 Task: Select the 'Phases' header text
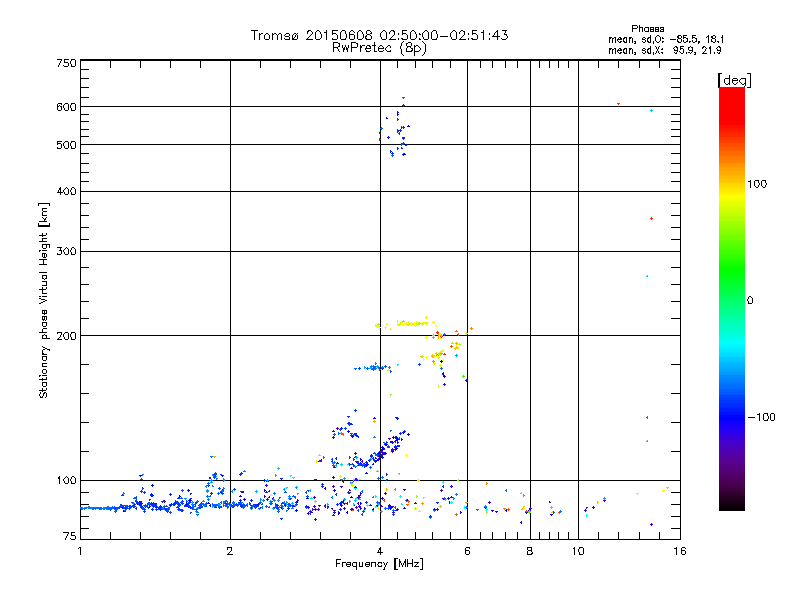(x=647, y=29)
